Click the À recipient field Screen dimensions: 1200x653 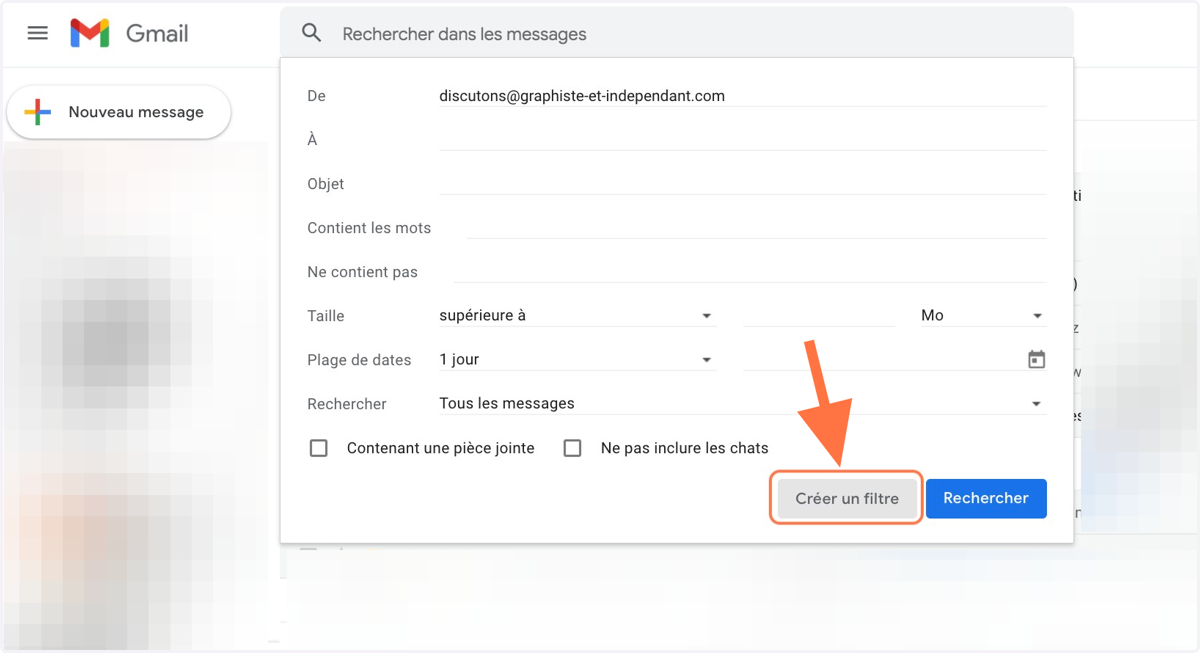click(x=743, y=140)
